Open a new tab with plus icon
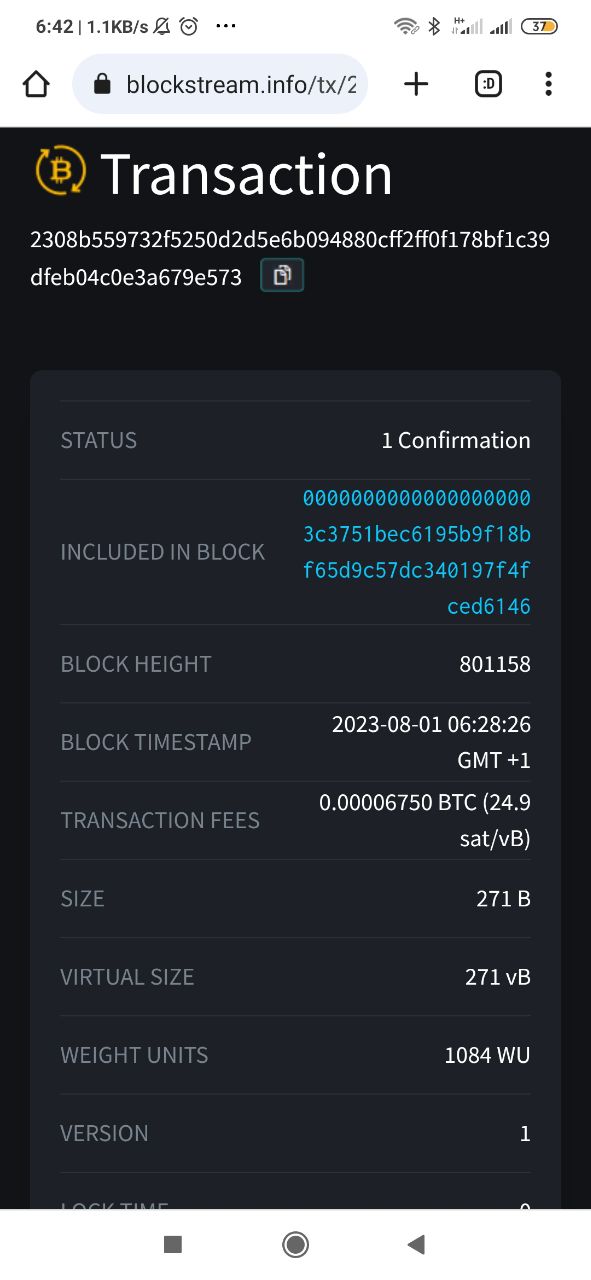The image size is (591, 1280). coord(416,84)
